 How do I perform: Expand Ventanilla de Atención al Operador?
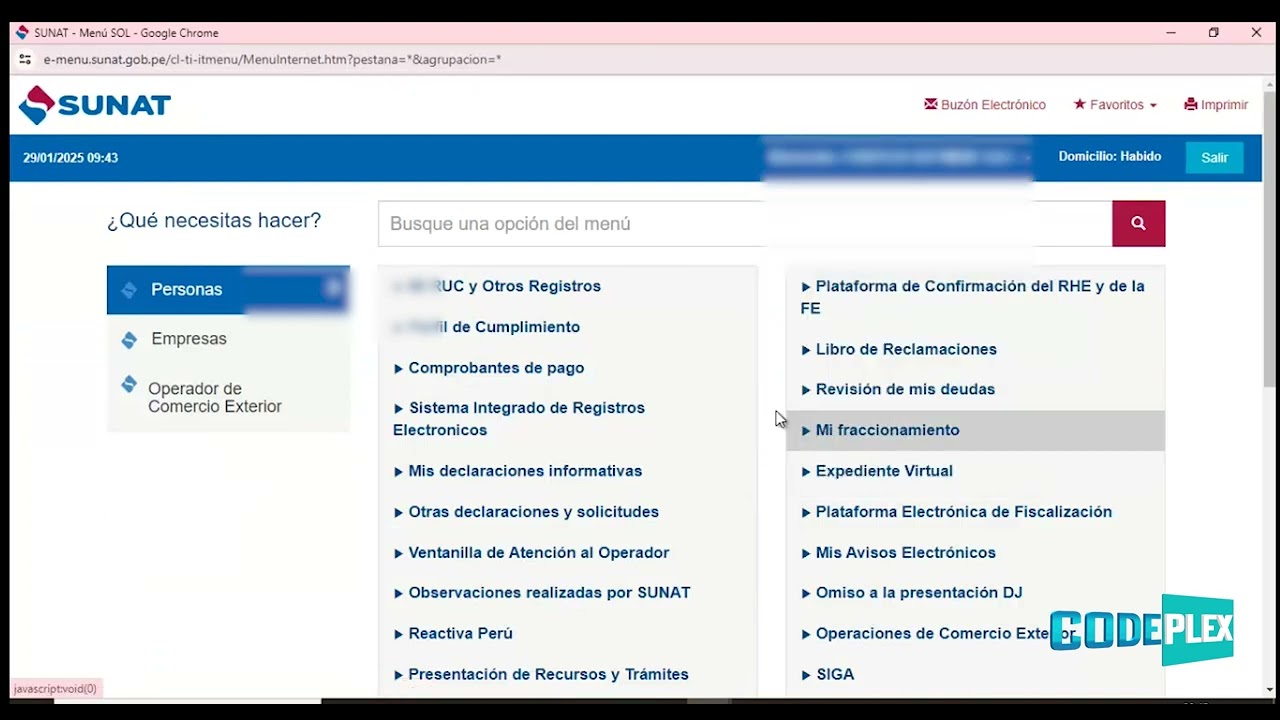coord(531,553)
